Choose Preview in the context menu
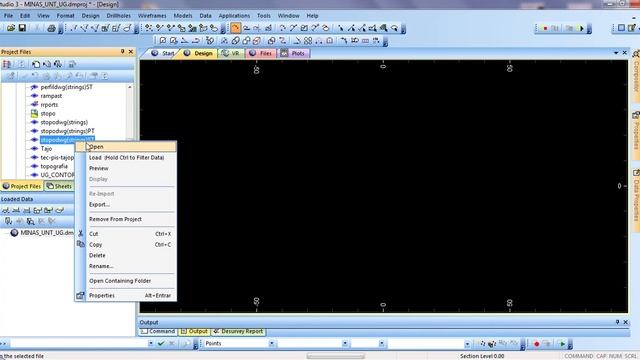Viewport: 640px width, 360px height. [126, 168]
